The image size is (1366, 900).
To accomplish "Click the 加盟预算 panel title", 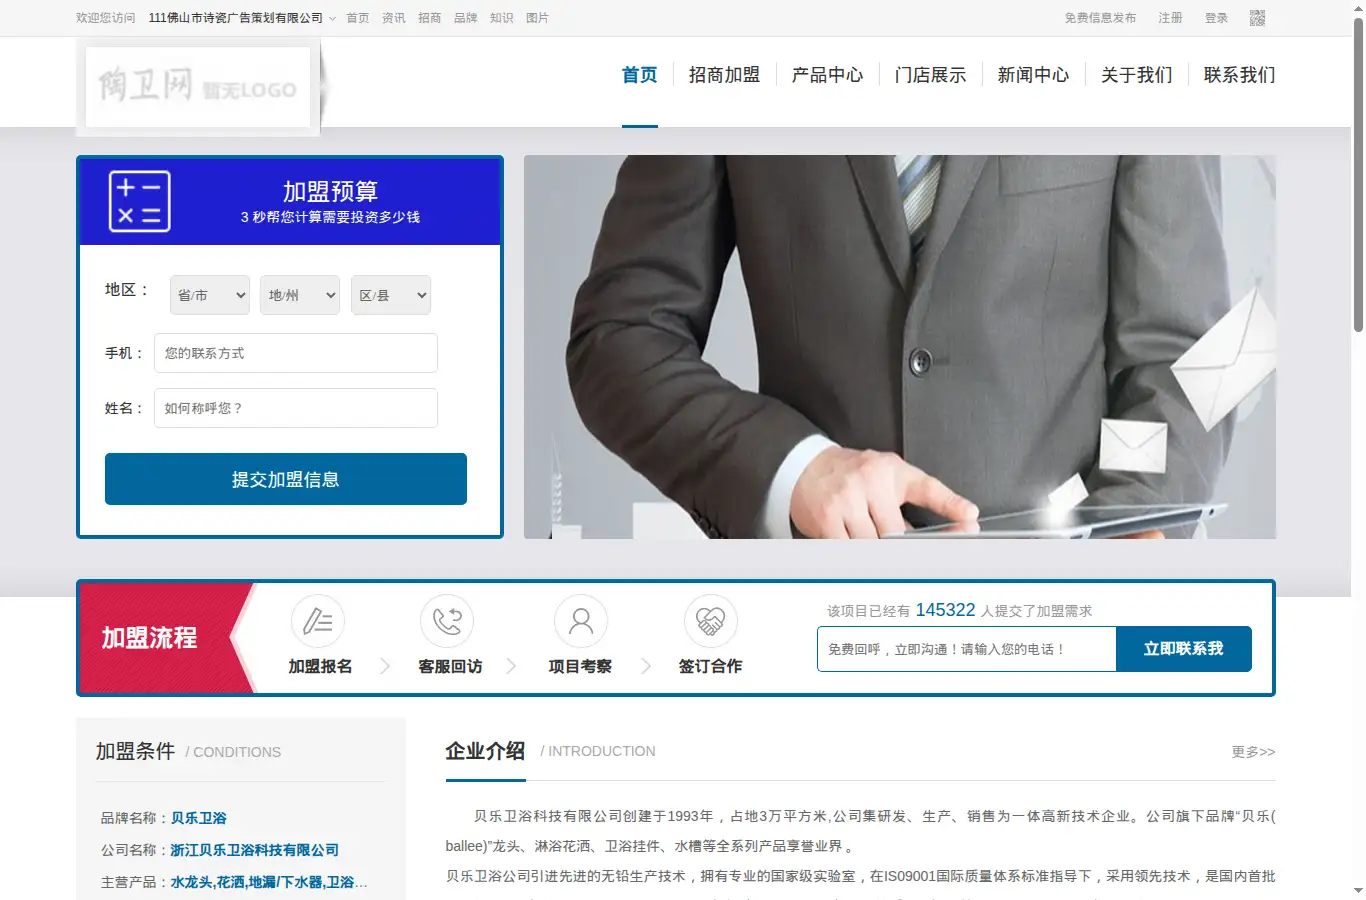I will [330, 191].
